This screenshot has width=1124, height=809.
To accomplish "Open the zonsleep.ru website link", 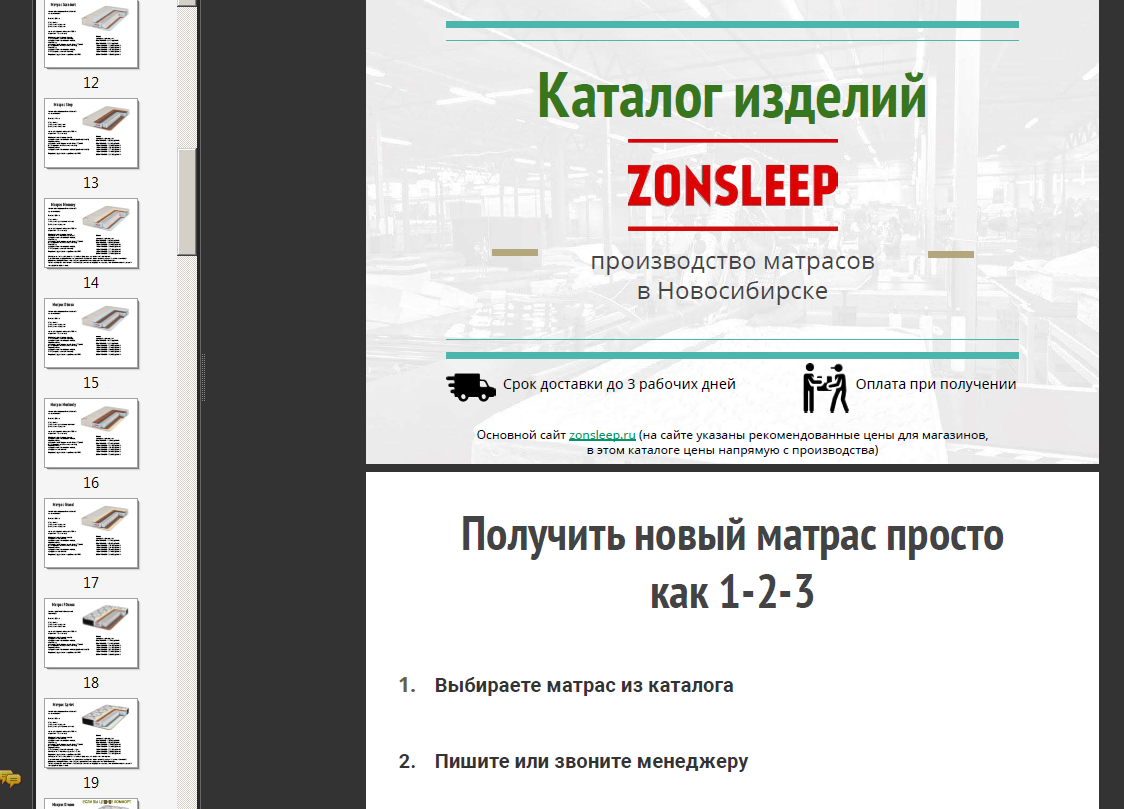I will click(602, 435).
